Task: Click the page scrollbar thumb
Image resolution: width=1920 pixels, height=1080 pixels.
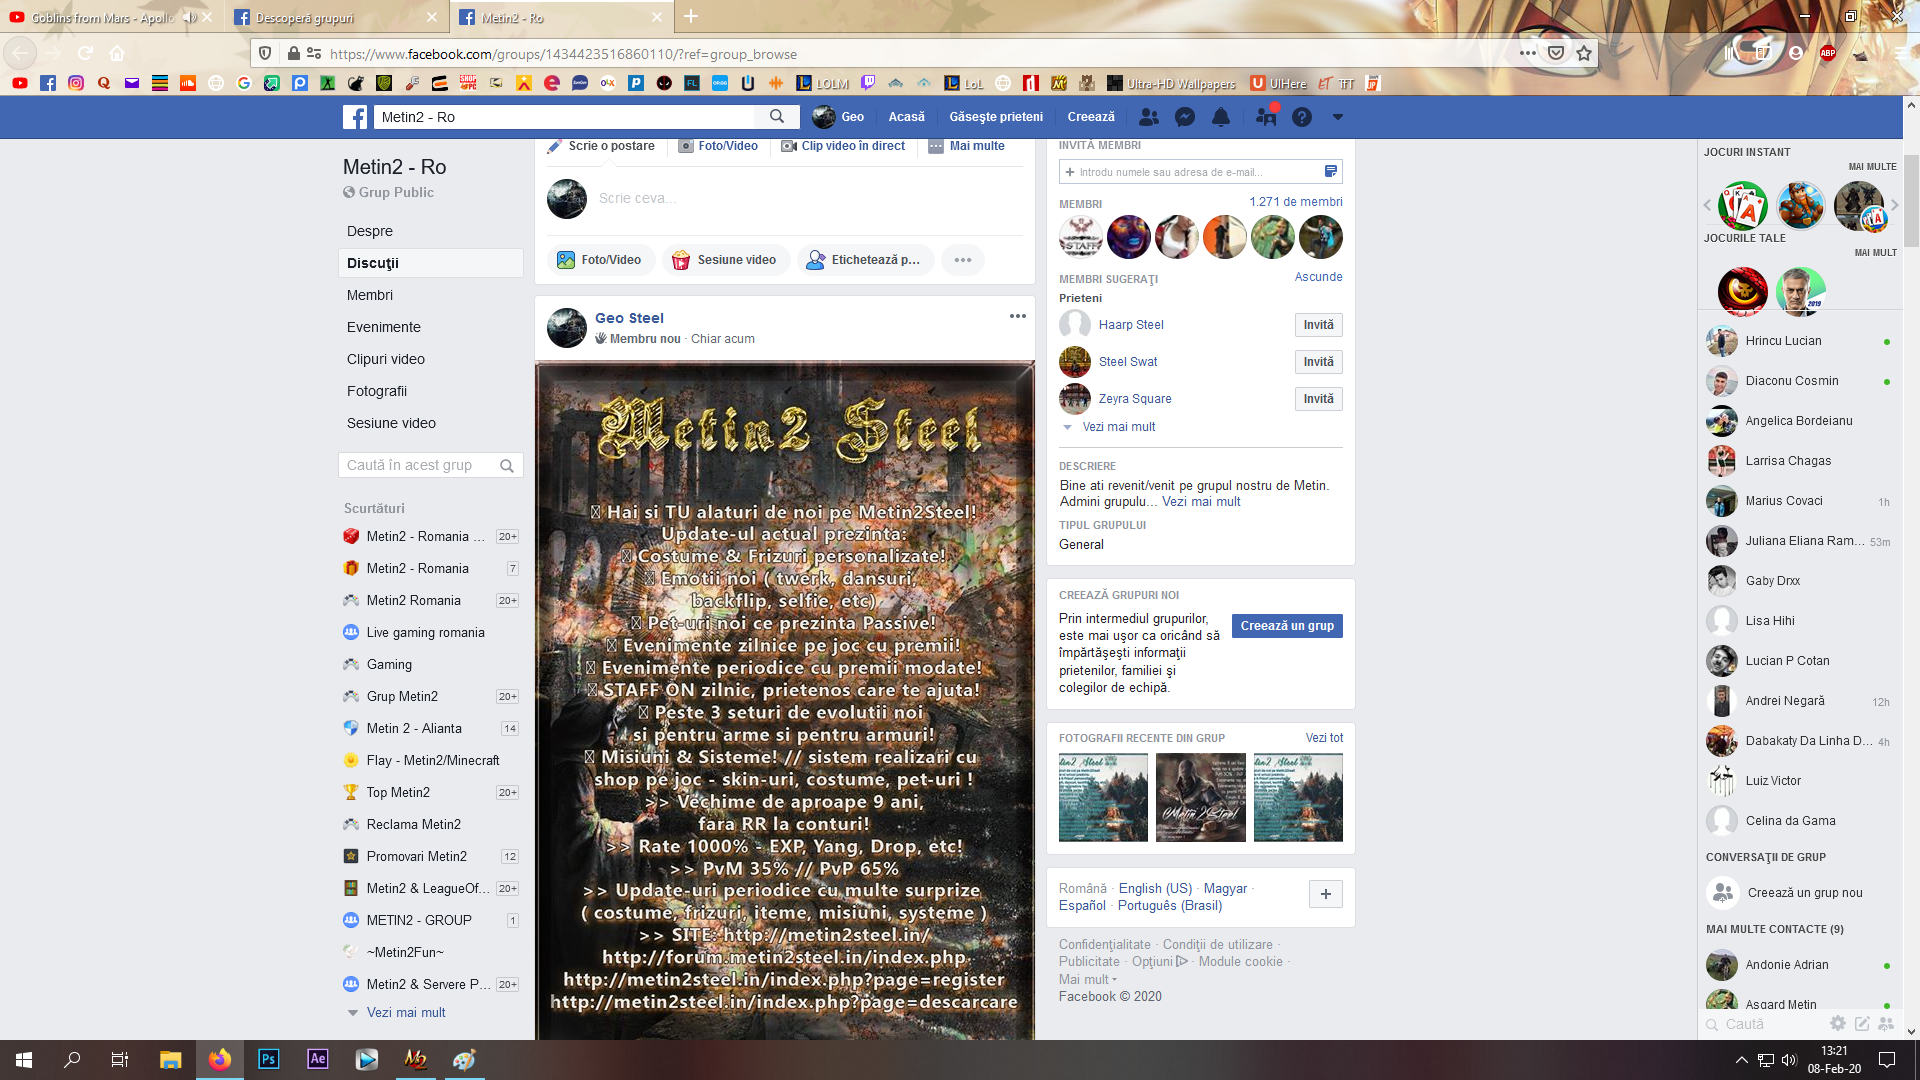Action: (1911, 200)
